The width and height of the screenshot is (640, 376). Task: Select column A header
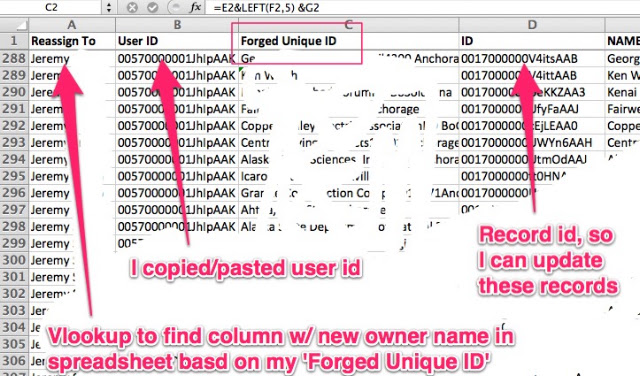coord(72,25)
